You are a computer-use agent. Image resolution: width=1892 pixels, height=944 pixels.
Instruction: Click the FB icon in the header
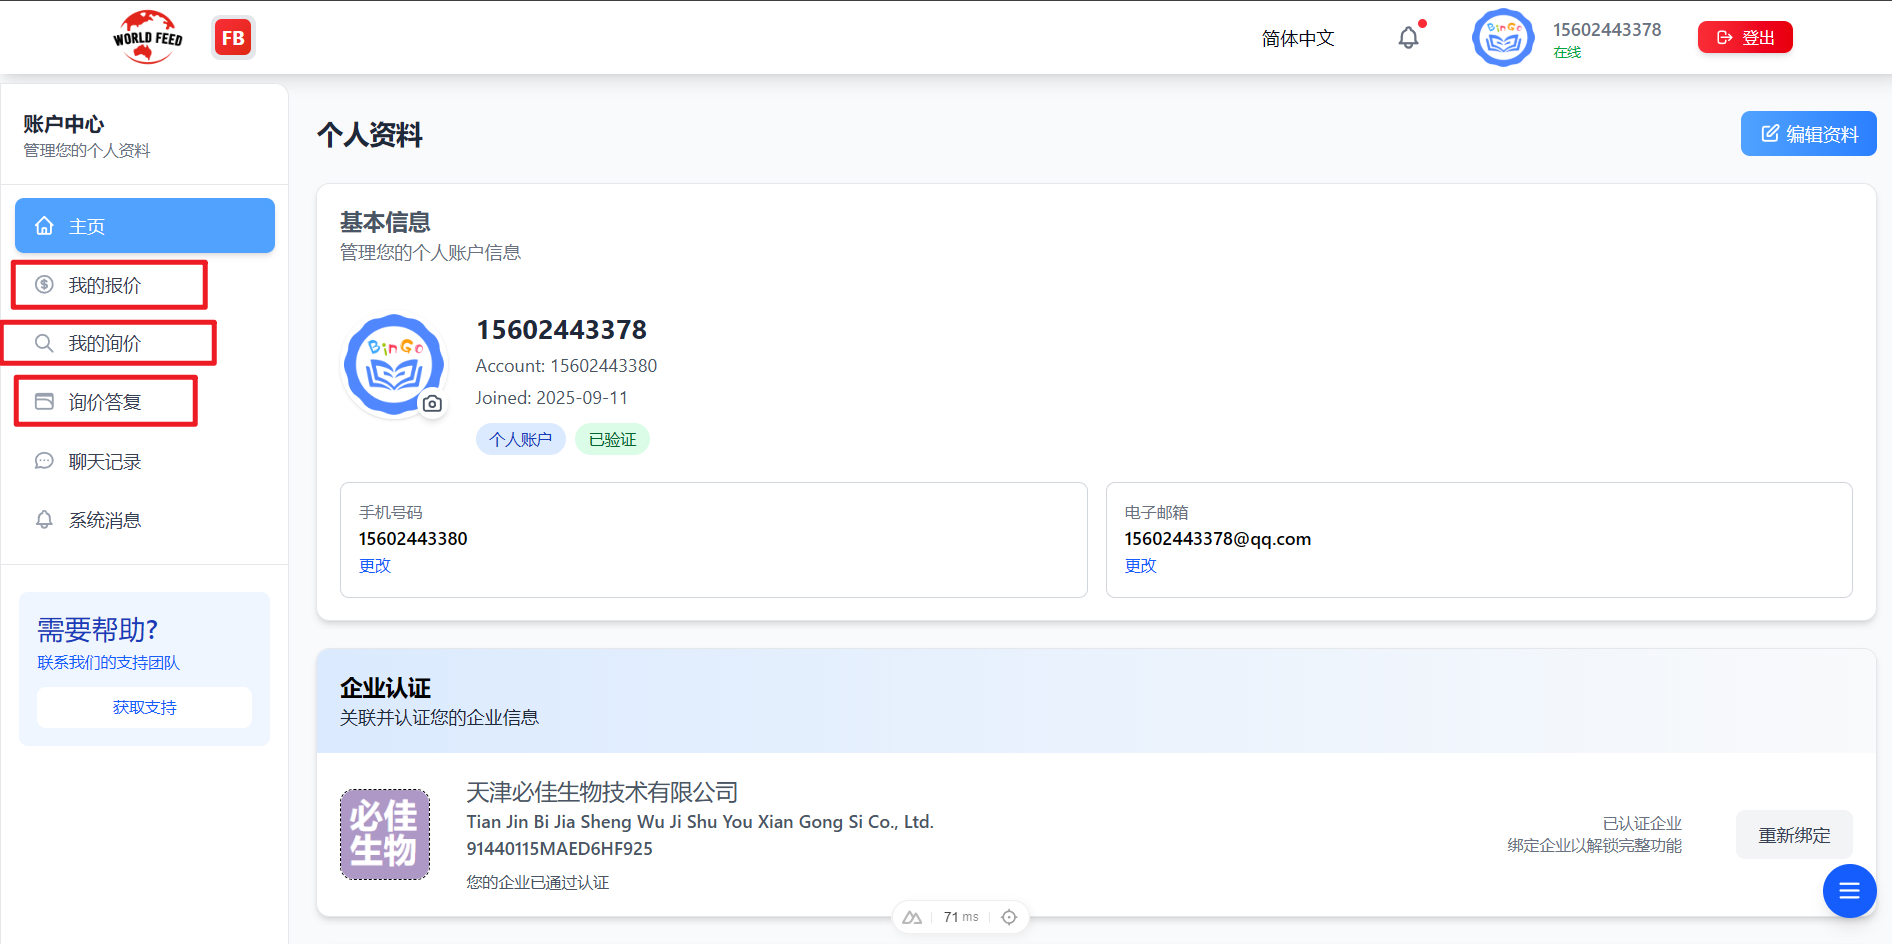pyautogui.click(x=233, y=37)
